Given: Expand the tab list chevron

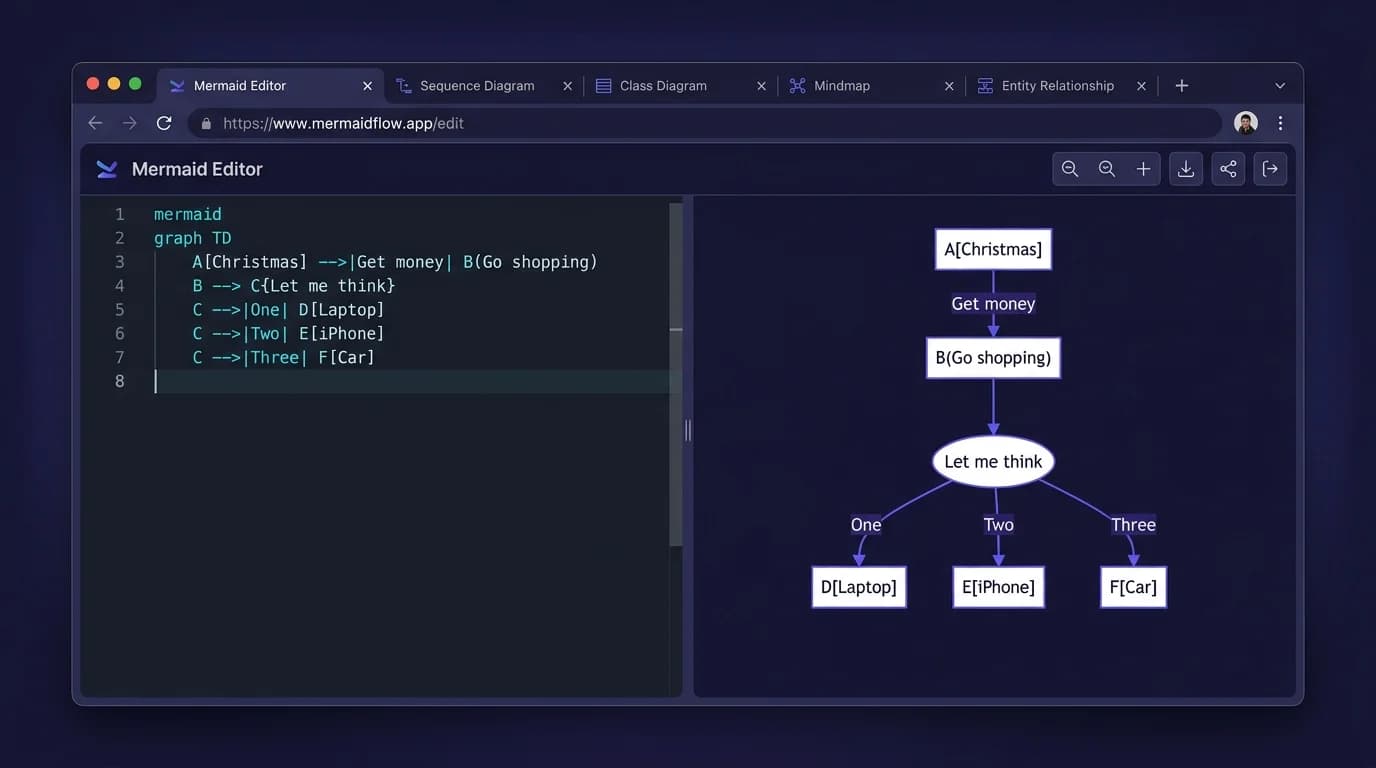Looking at the screenshot, I should (x=1280, y=86).
